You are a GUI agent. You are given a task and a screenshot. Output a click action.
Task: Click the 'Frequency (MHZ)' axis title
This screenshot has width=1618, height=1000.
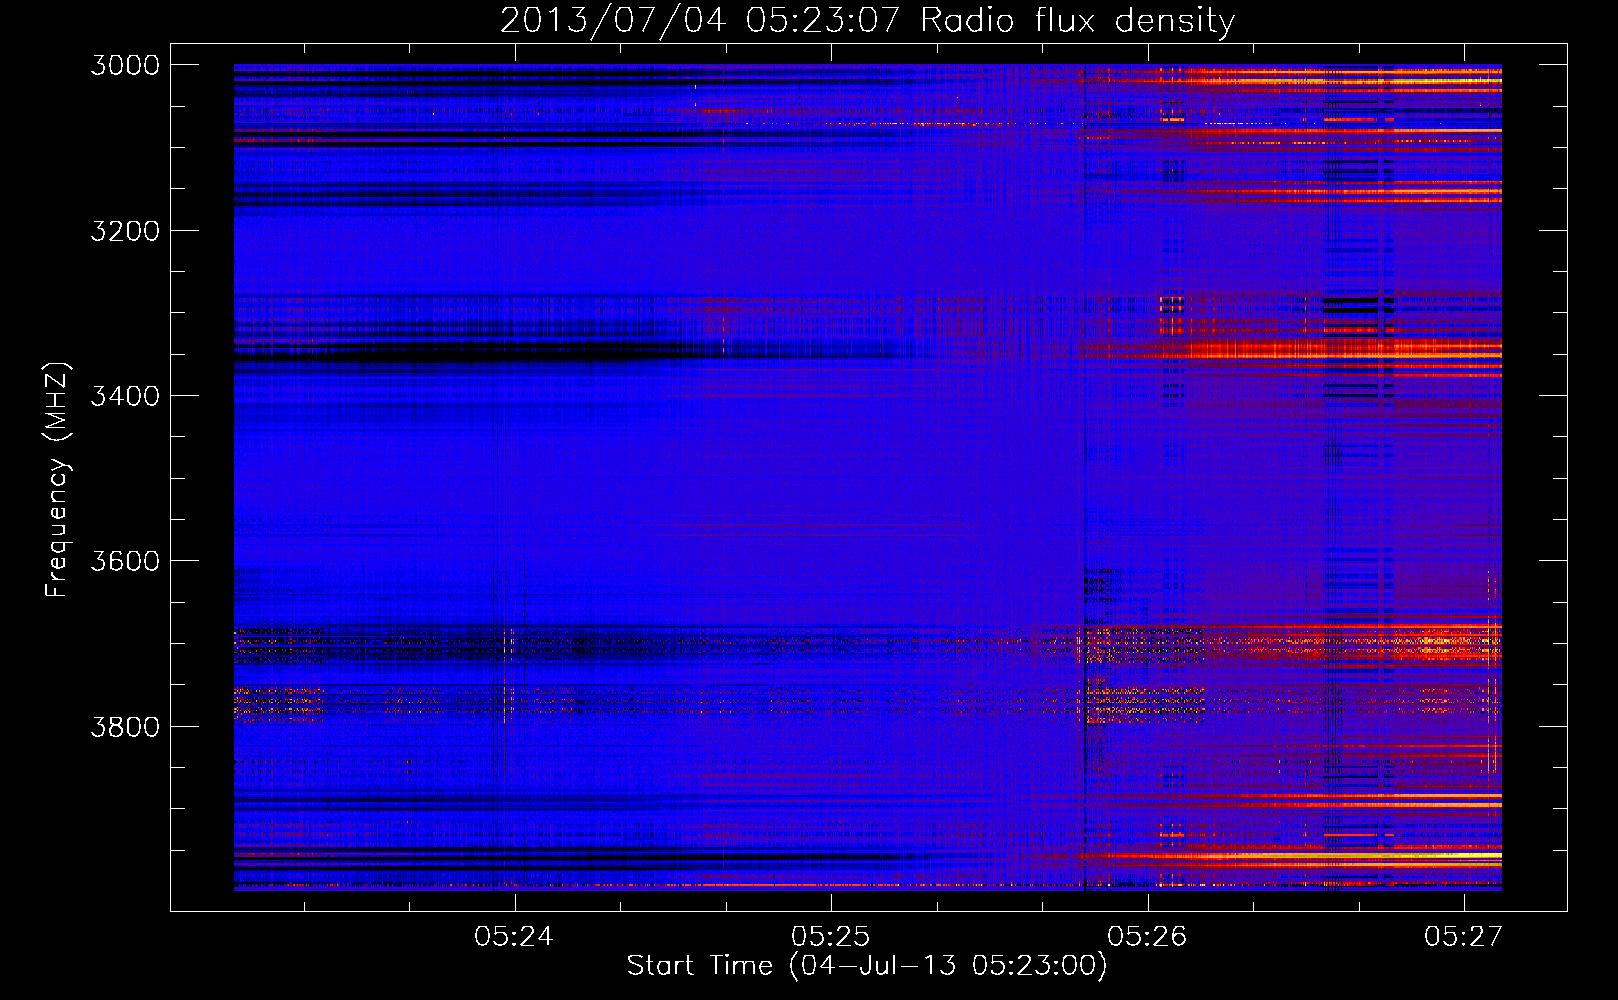coord(57,480)
